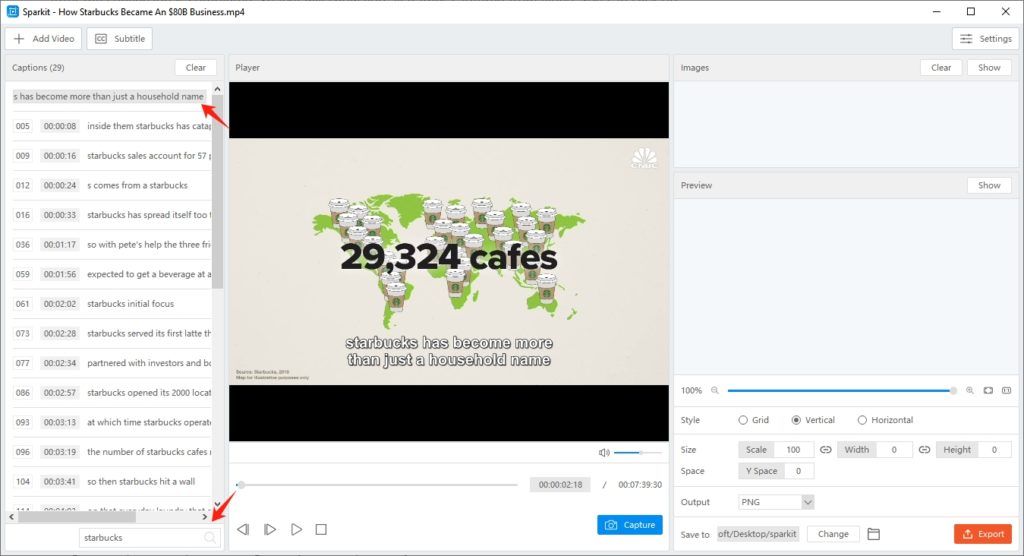Change the save location
This screenshot has height=556, width=1024.
pos(833,534)
